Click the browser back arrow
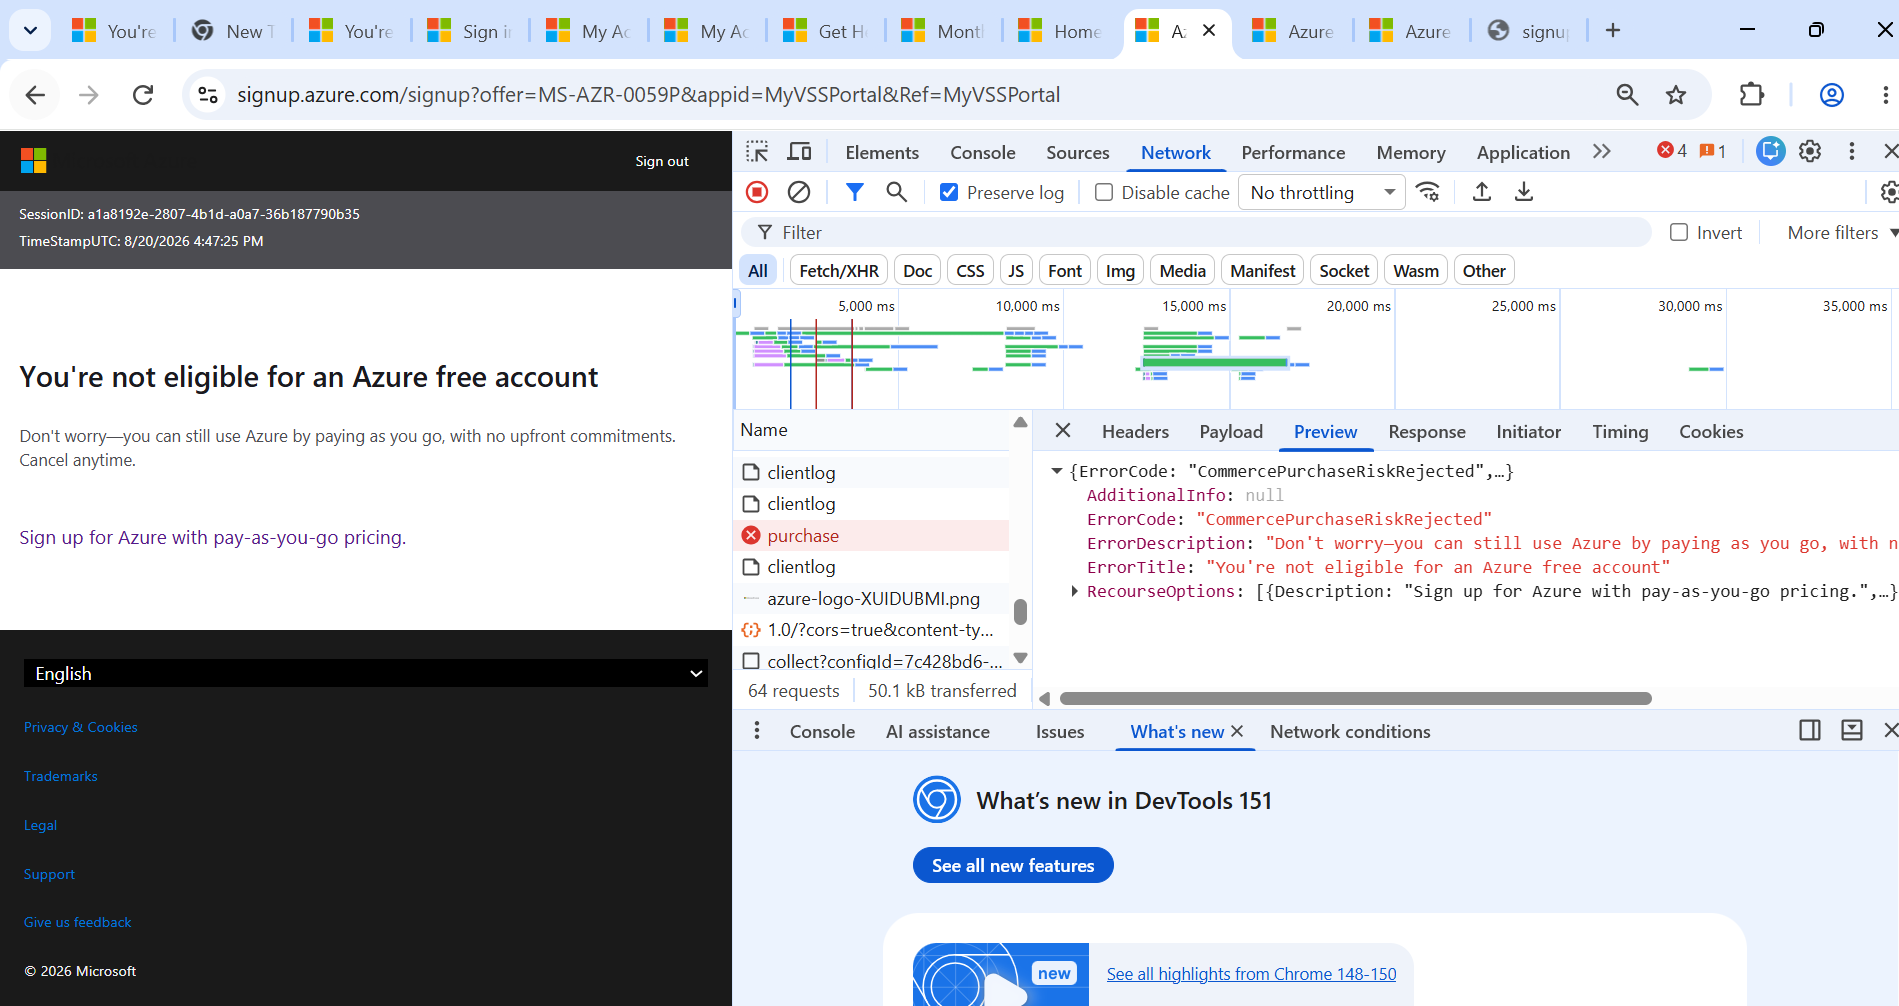Screen dimensions: 1899x1006 click(35, 95)
